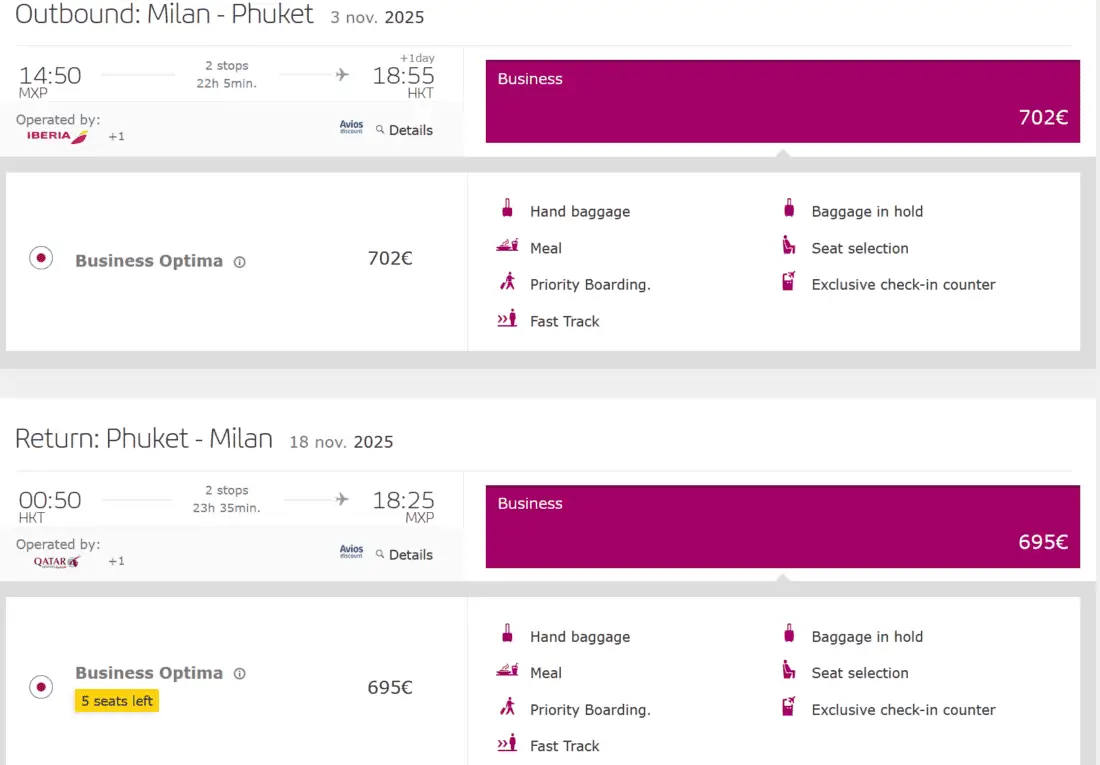Click the Avios discount icon on outbound flight
The width and height of the screenshot is (1100, 765).
coord(351,128)
